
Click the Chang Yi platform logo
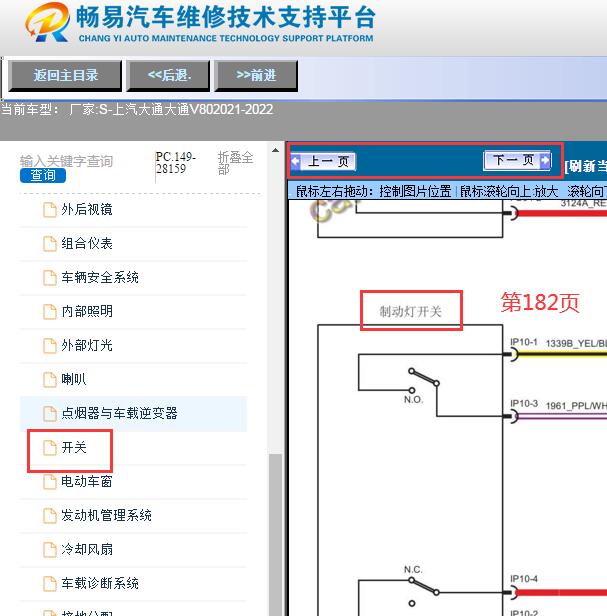click(48, 22)
